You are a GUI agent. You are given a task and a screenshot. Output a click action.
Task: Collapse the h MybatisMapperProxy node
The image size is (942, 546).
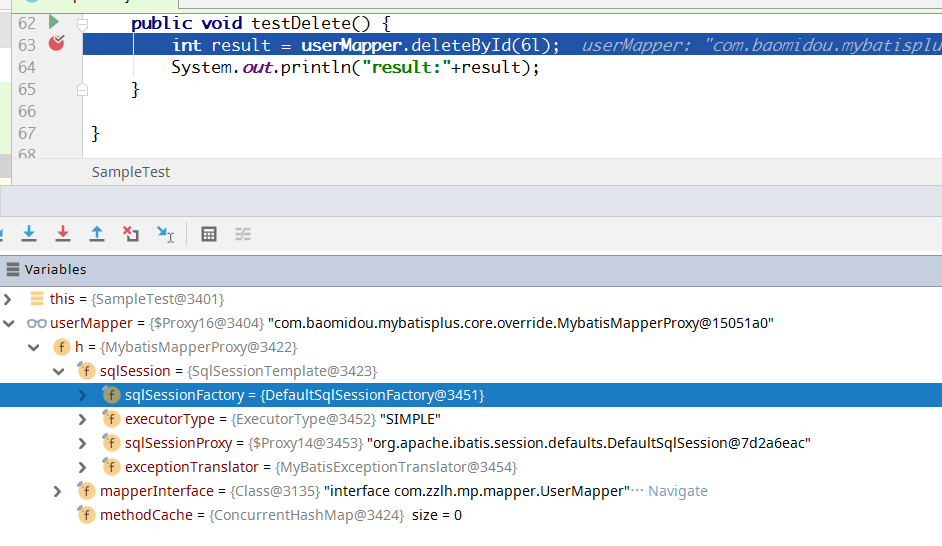tap(34, 347)
